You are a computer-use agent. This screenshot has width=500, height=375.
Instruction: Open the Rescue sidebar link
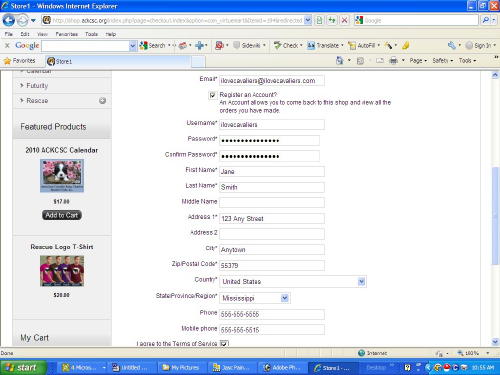click(37, 100)
